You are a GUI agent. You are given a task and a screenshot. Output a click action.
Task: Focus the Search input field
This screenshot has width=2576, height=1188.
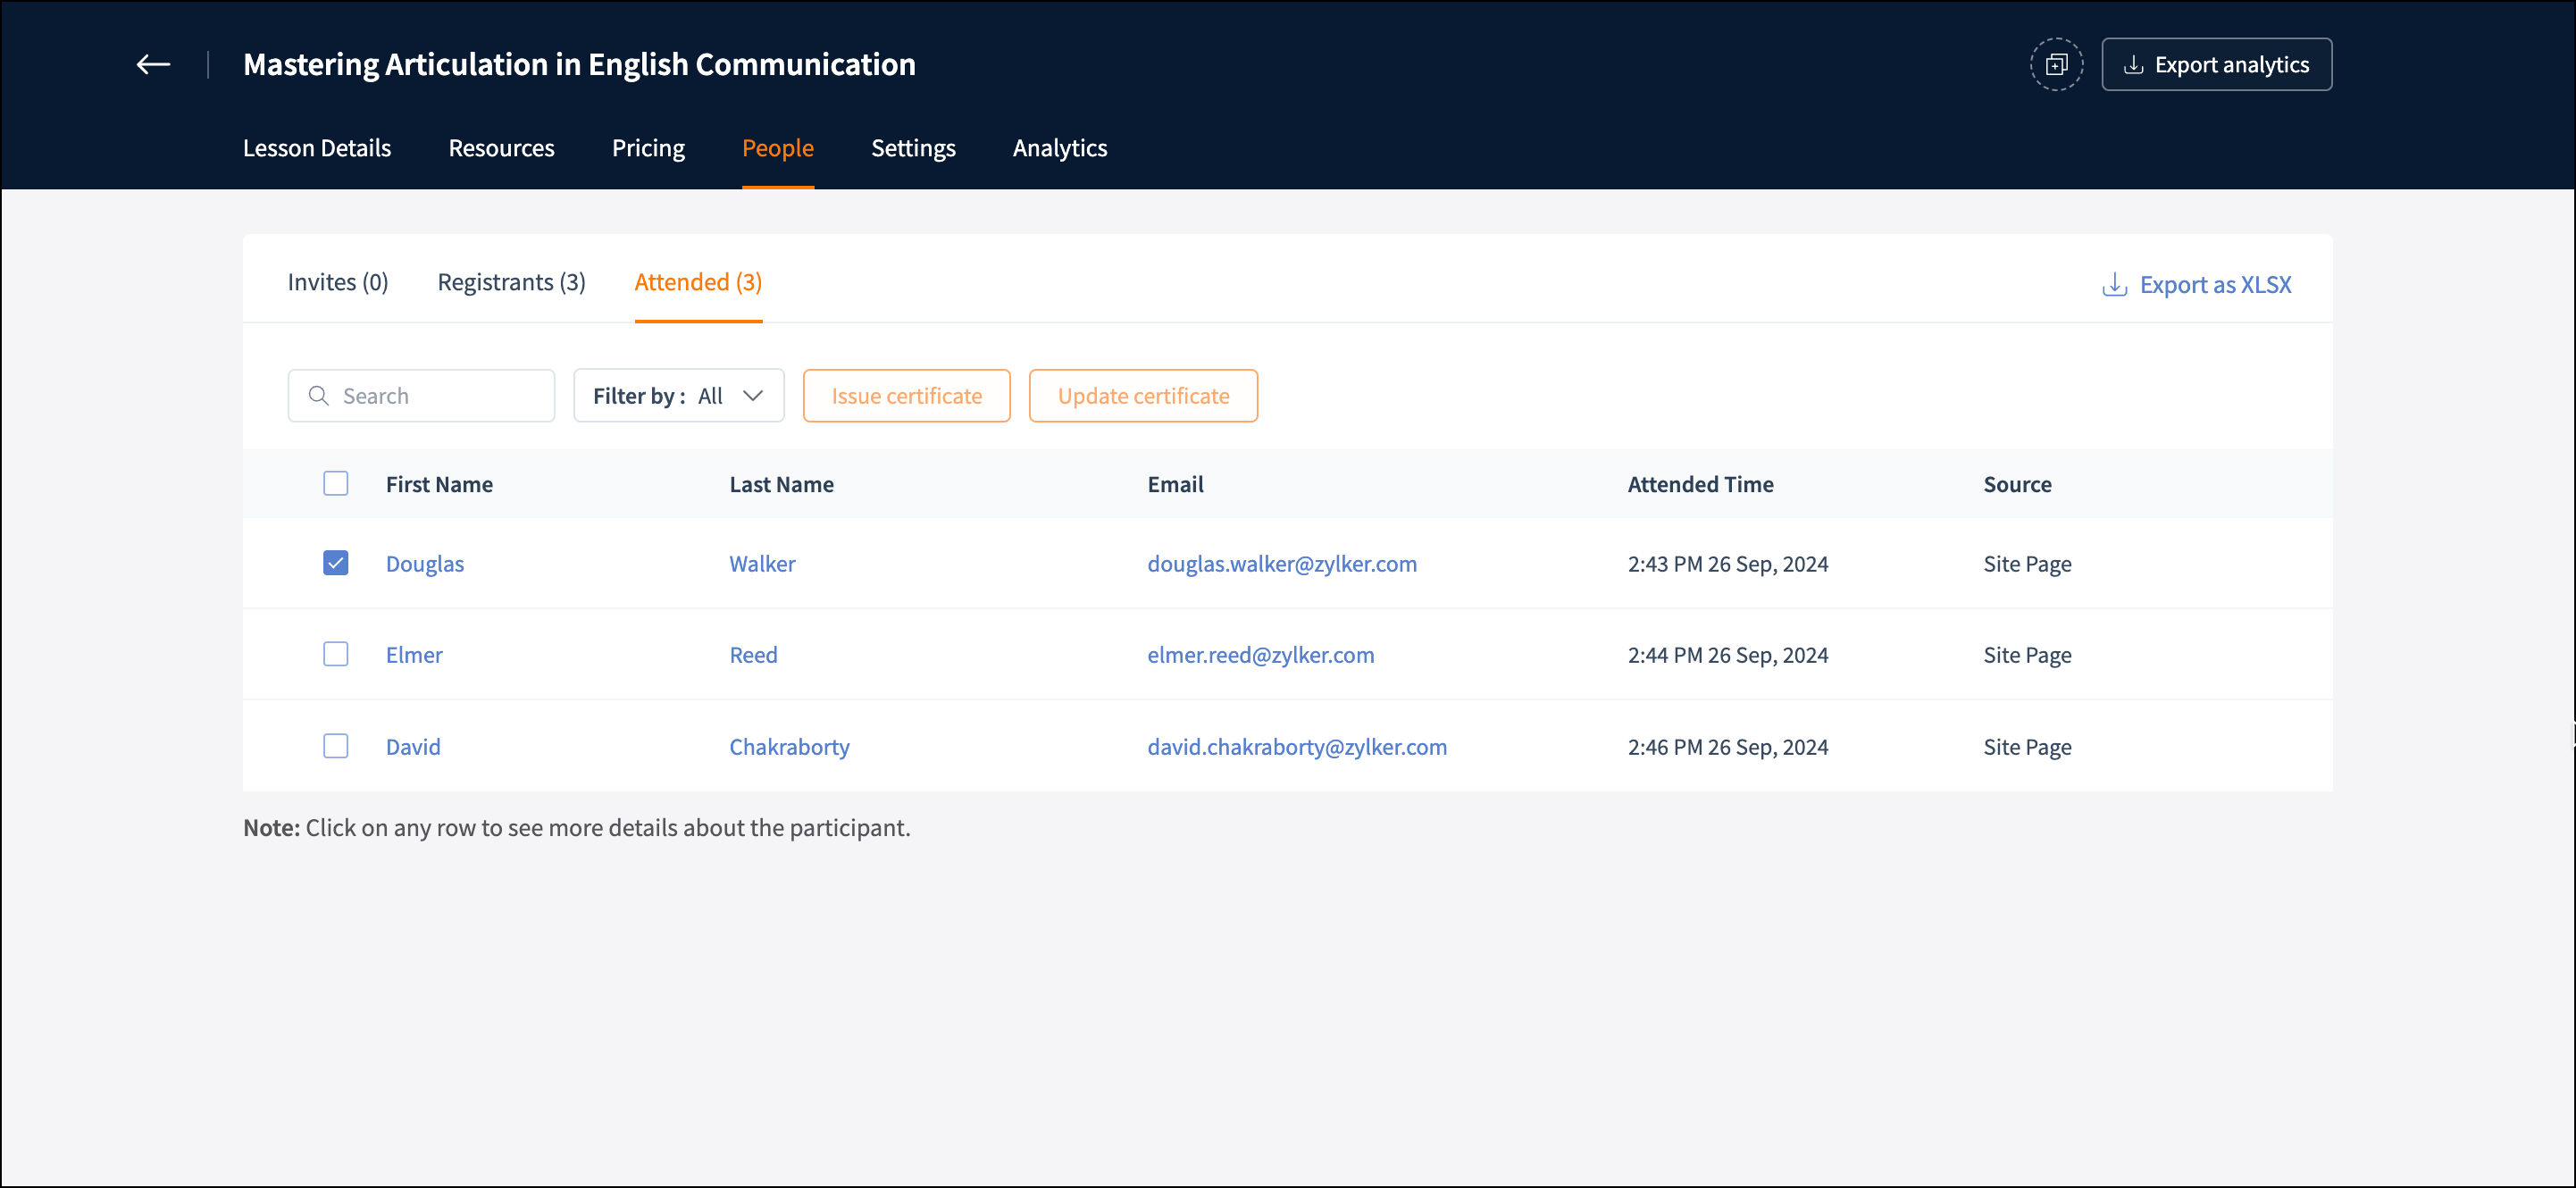440,396
